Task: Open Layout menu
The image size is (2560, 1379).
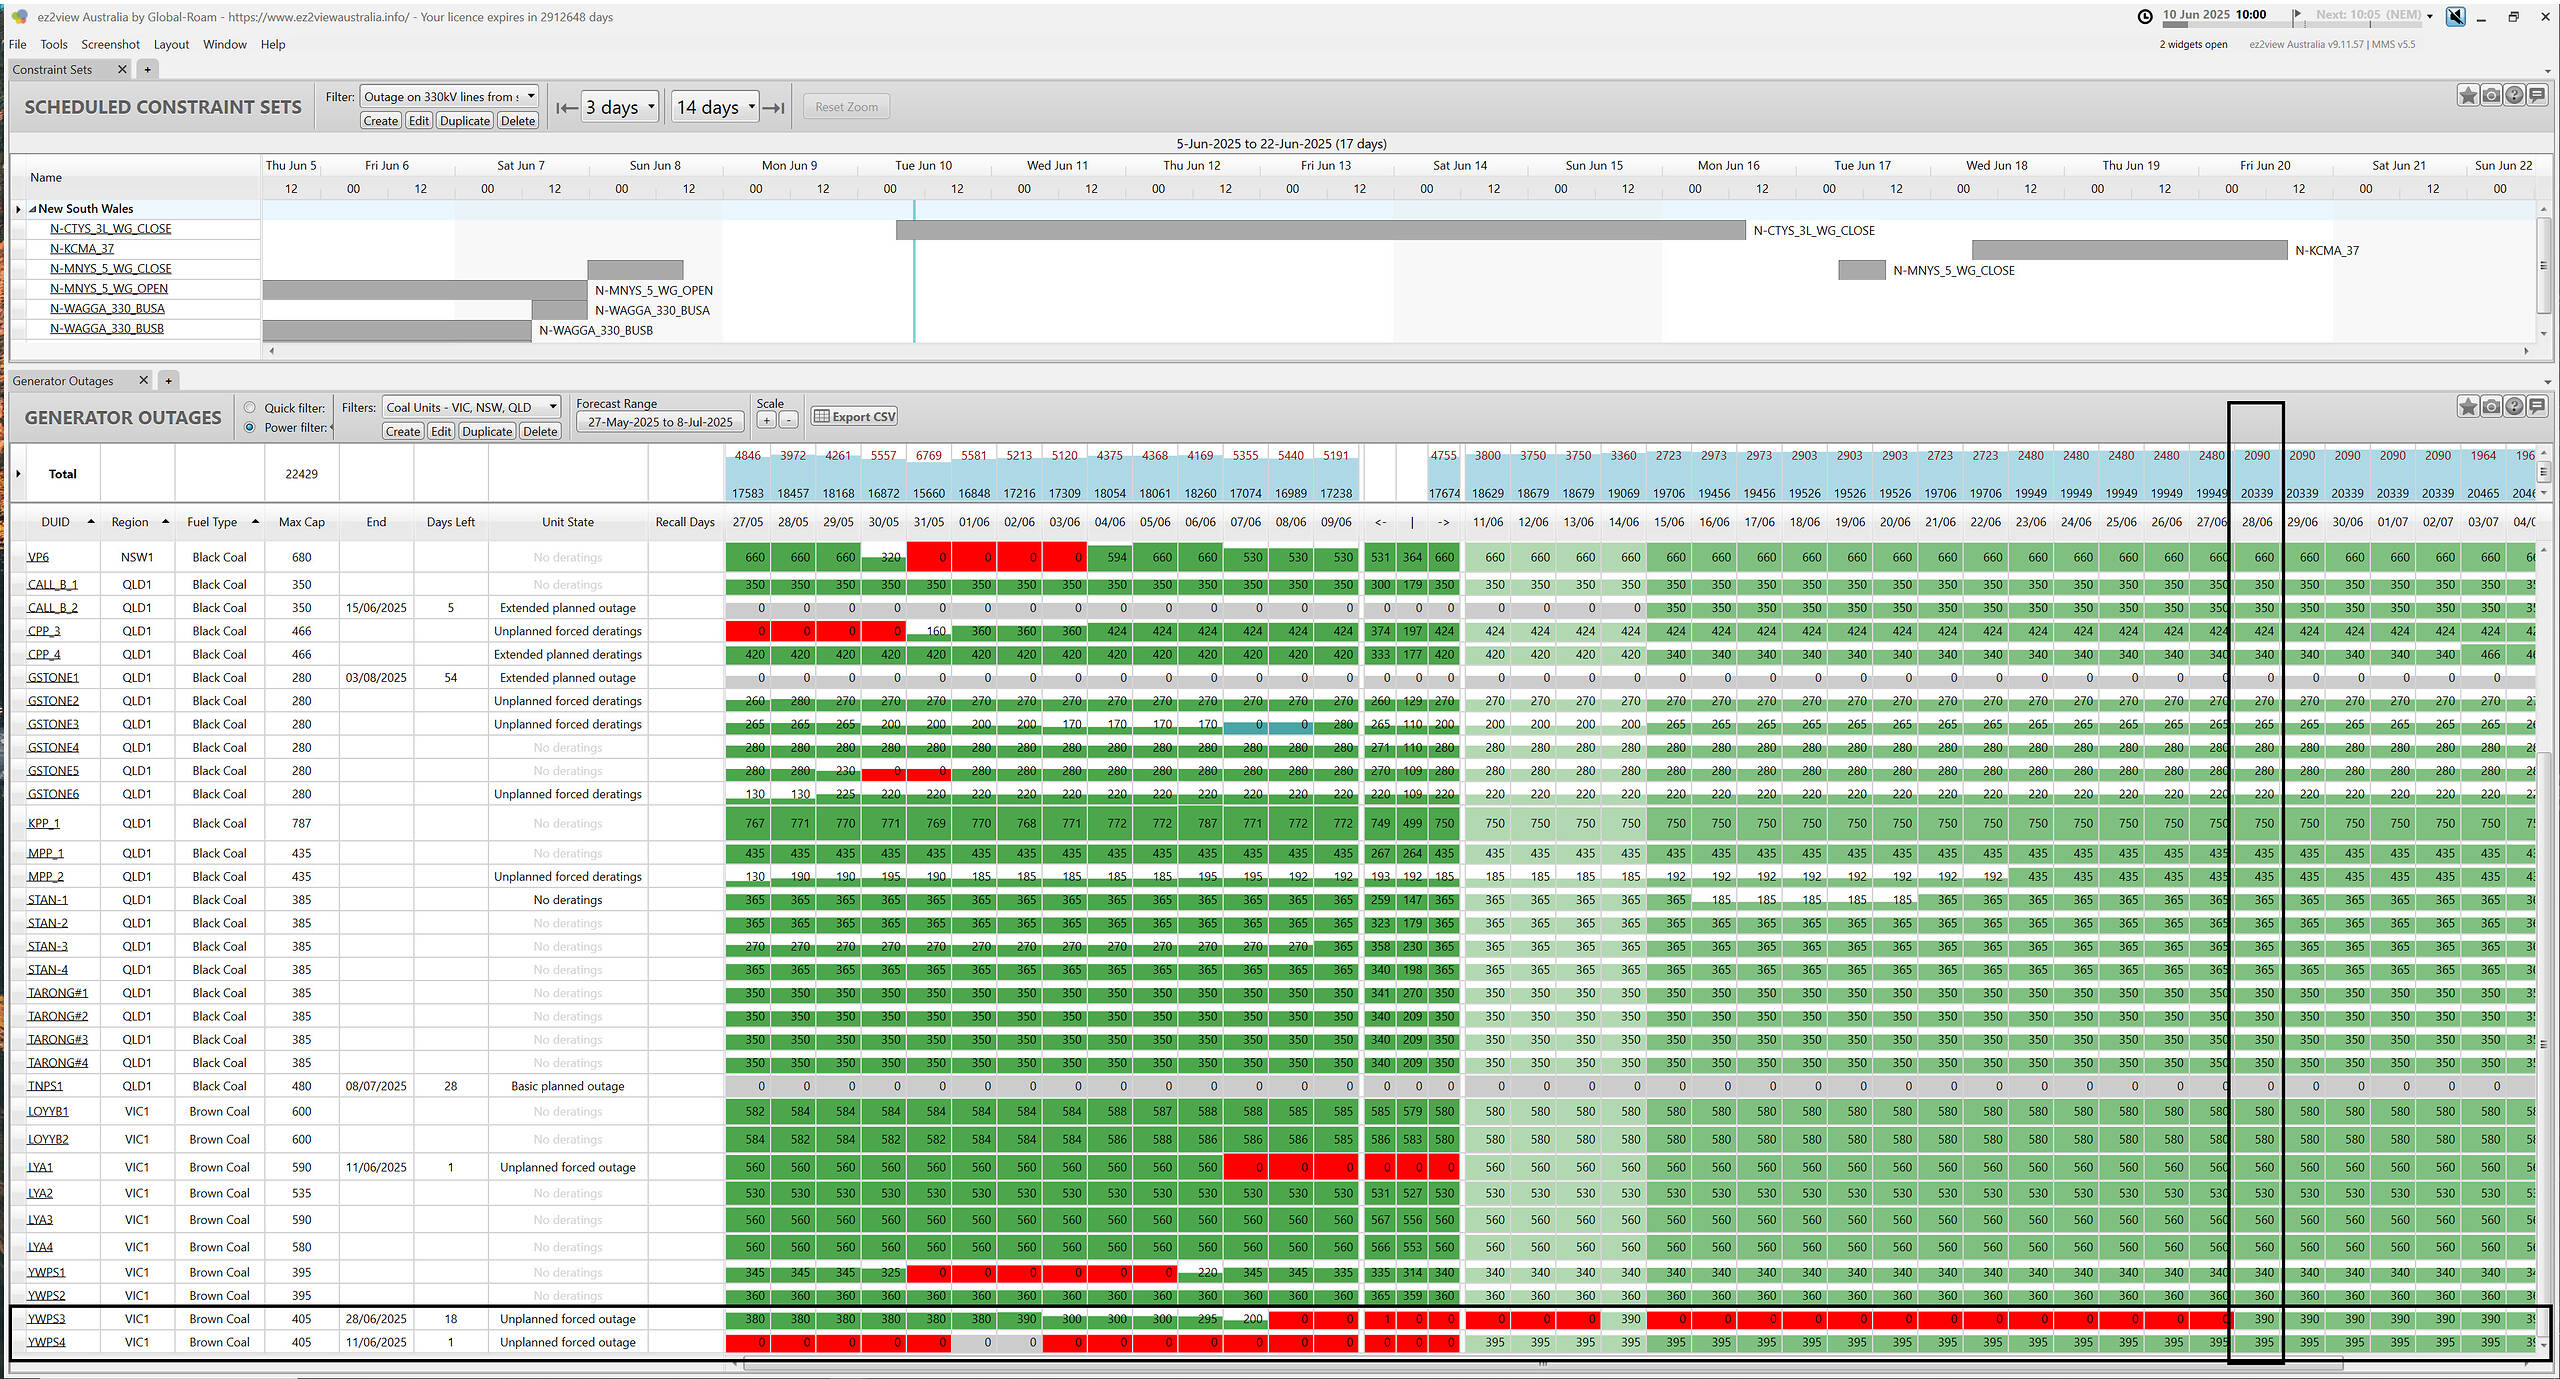Action: coord(171,44)
